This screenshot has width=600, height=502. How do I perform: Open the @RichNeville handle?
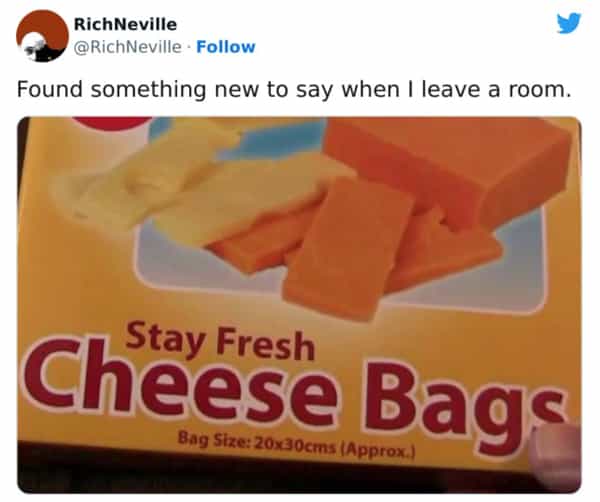click(x=127, y=47)
